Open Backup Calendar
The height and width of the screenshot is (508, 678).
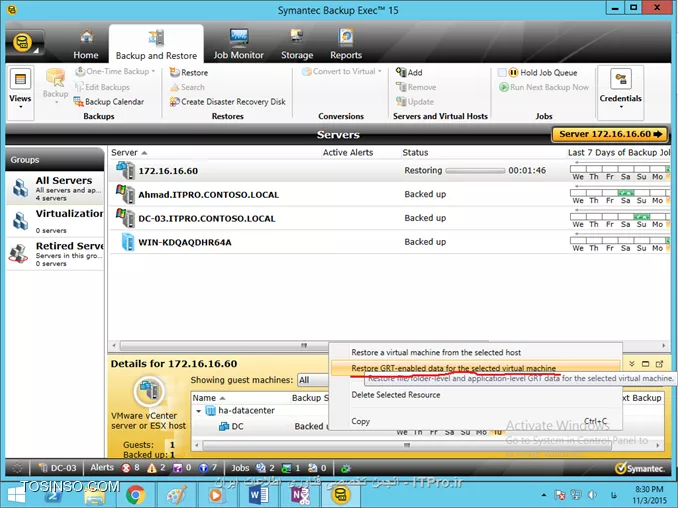(109, 102)
